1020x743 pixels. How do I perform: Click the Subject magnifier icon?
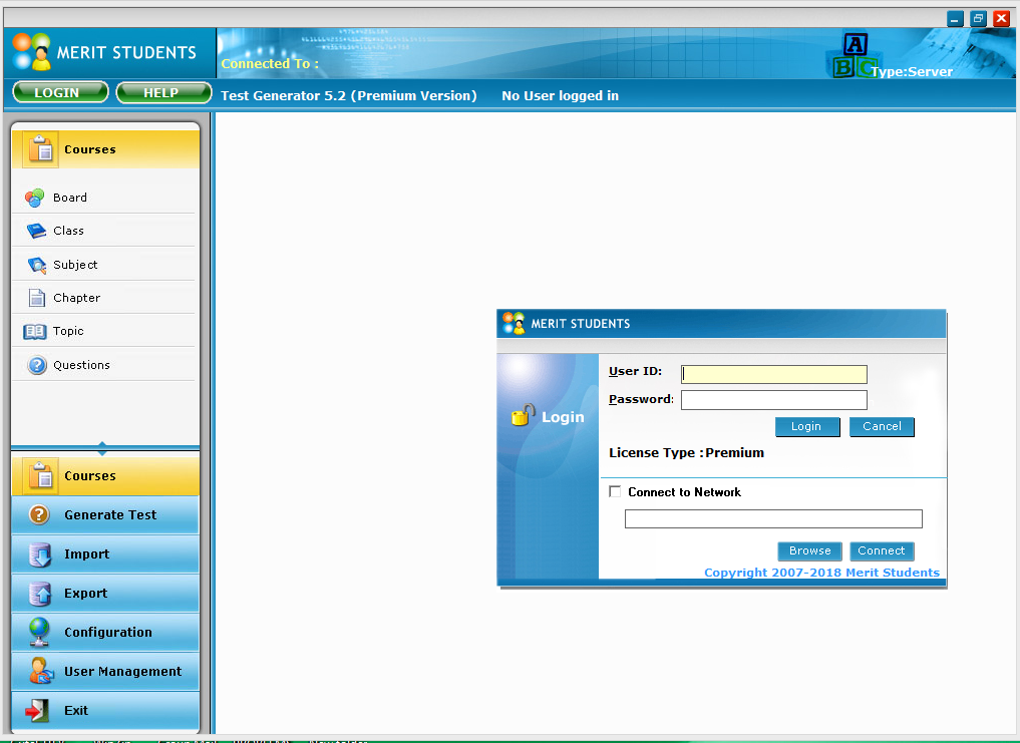[x=37, y=265]
